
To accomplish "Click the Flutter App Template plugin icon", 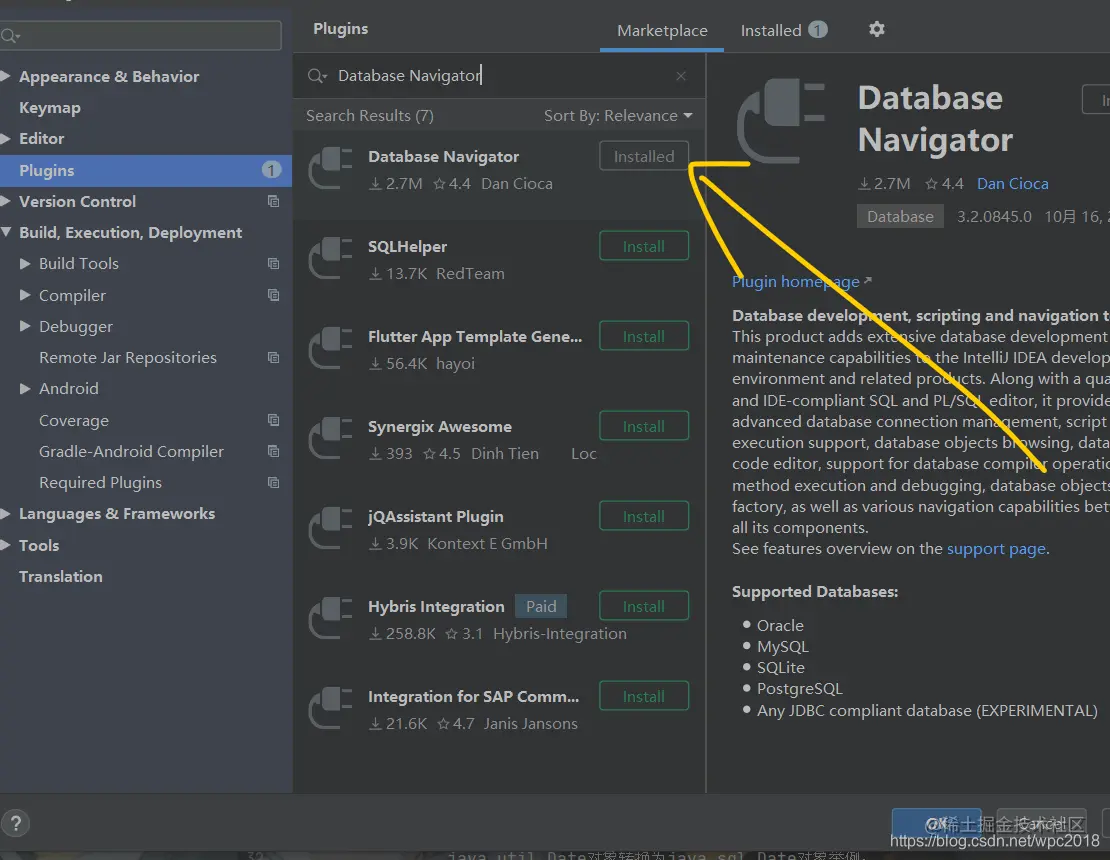I will click(x=331, y=349).
